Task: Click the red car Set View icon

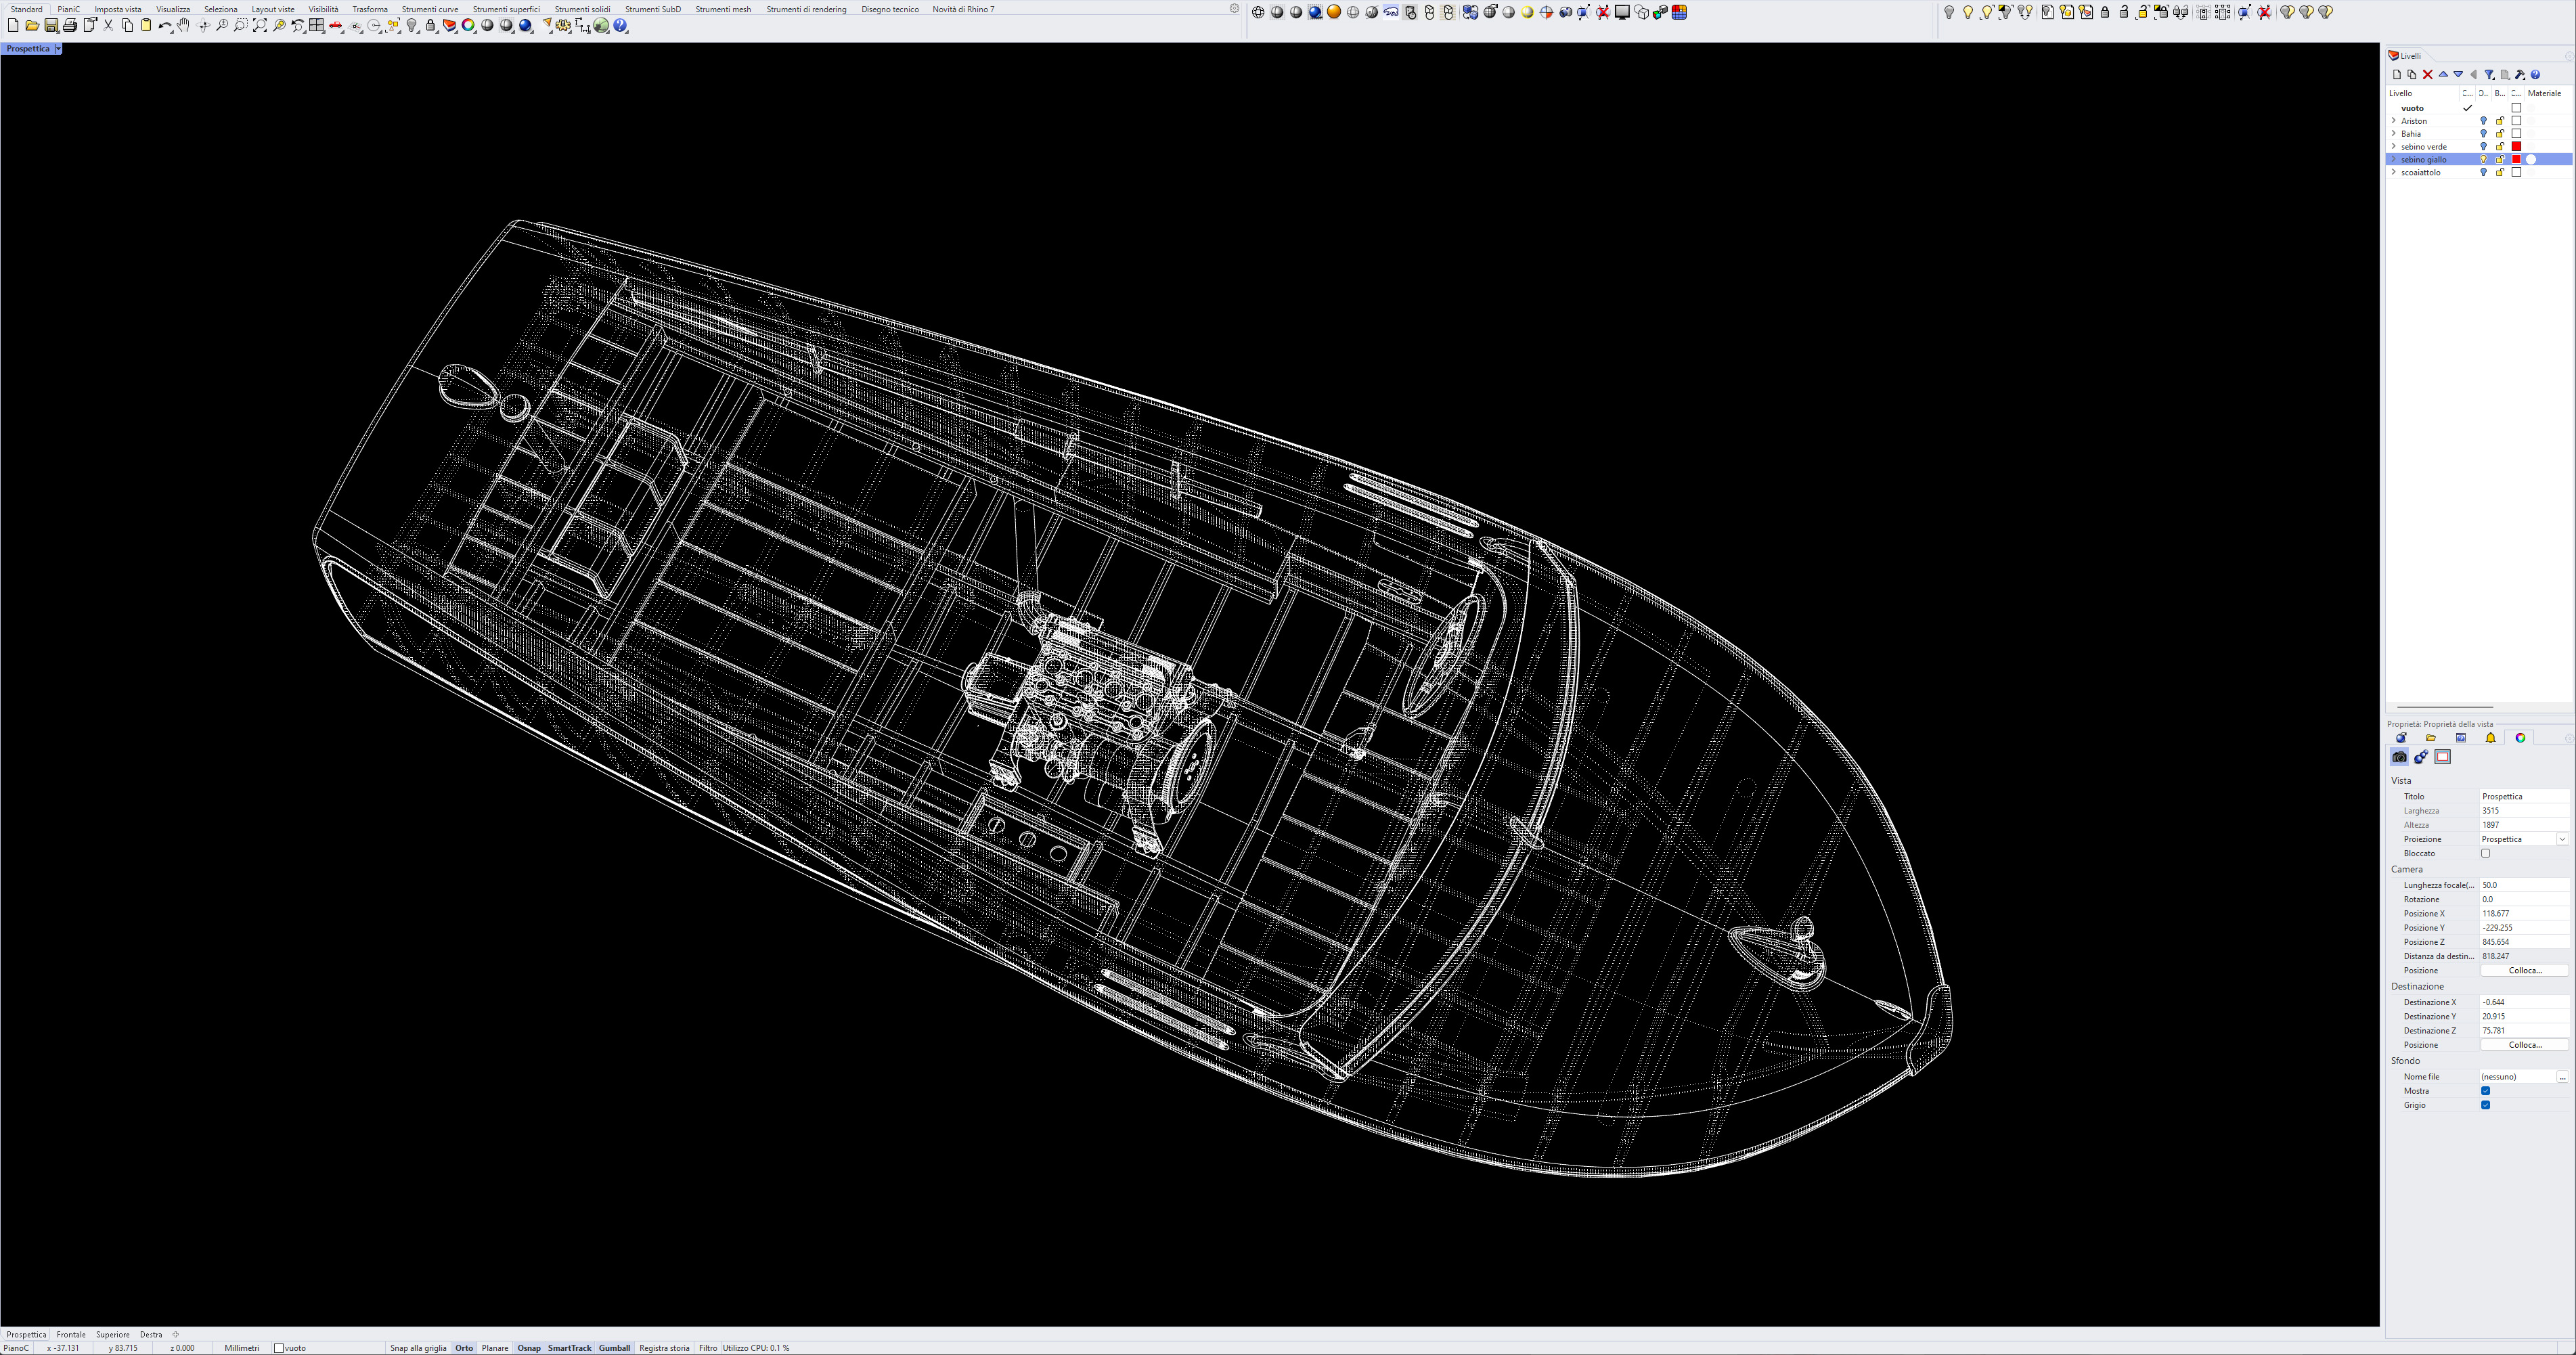Action: [x=336, y=26]
